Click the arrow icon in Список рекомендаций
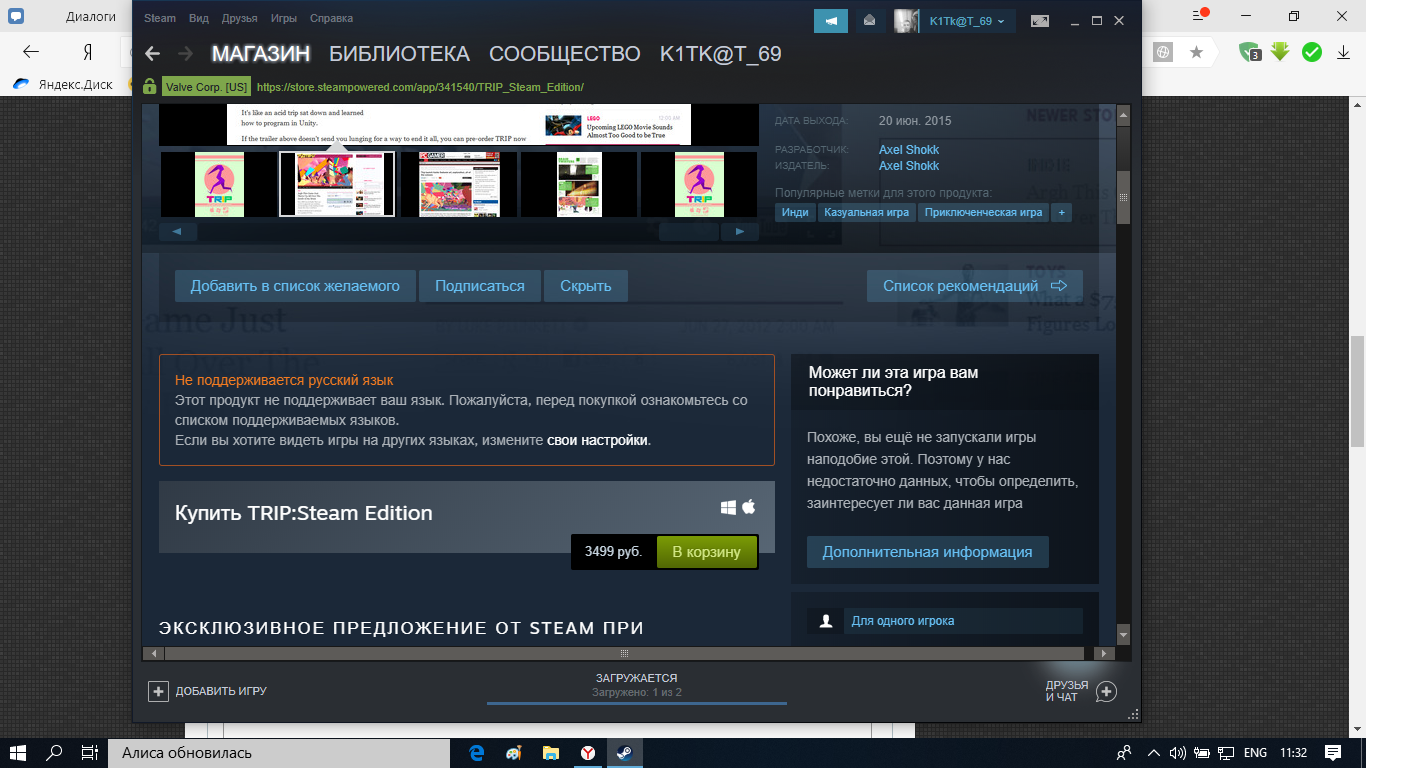 click(x=1059, y=286)
